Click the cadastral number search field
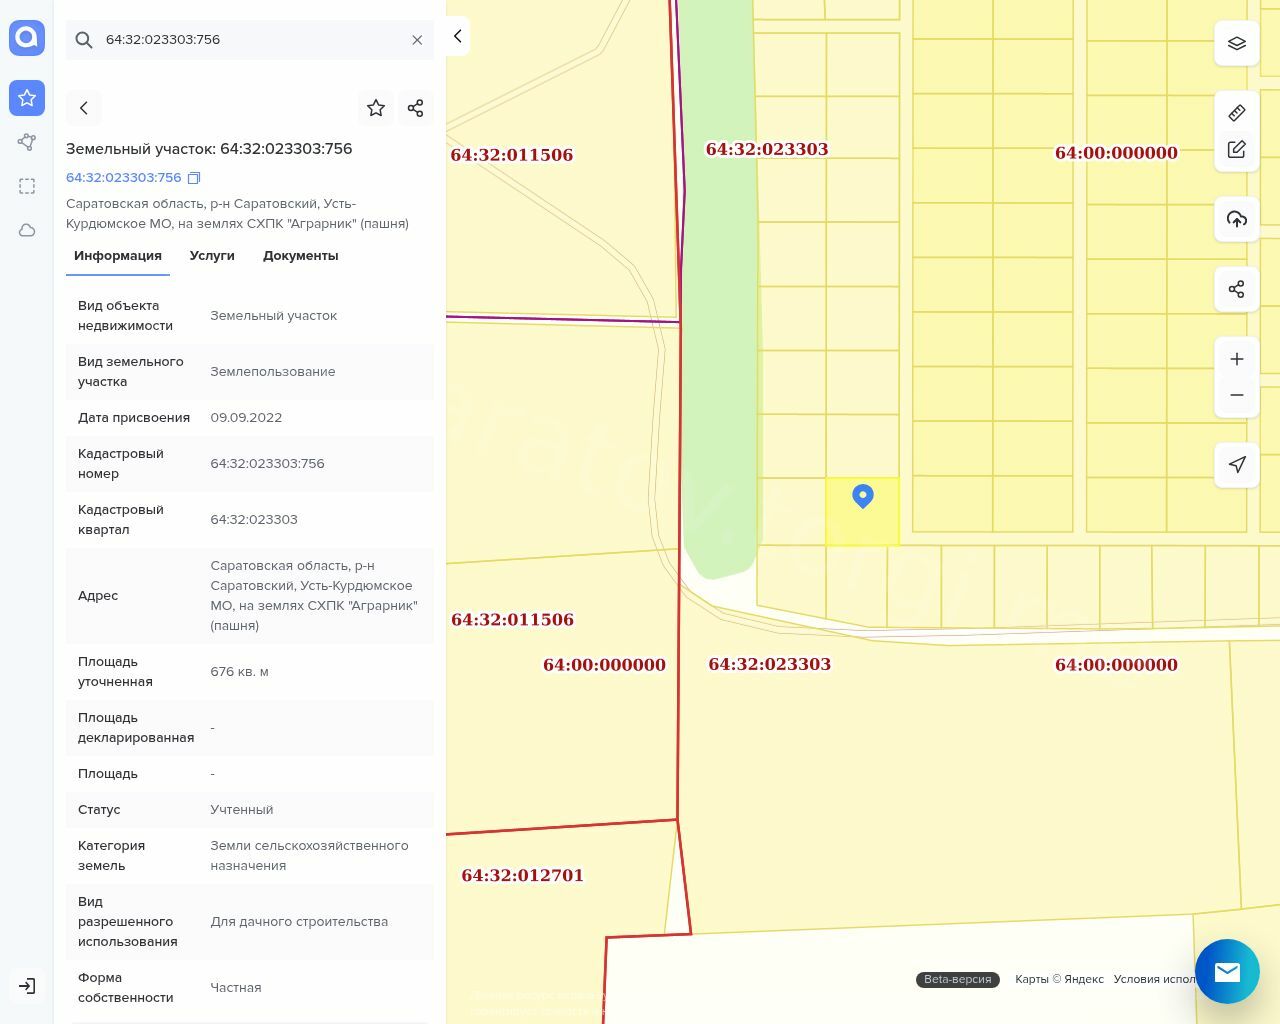Image resolution: width=1280 pixels, height=1024 pixels. tap(250, 40)
